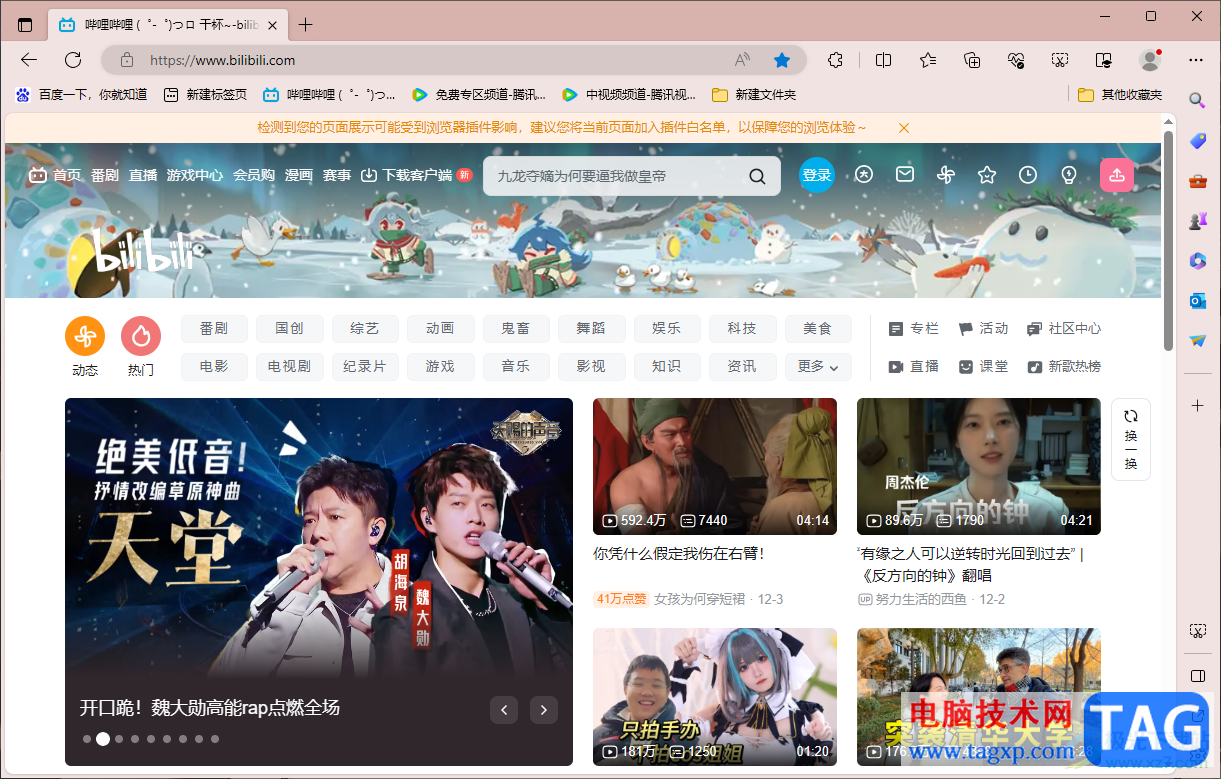Screen dimensions: 1221x779
Task: Open tab actions menu icon at top left
Action: tap(25, 25)
